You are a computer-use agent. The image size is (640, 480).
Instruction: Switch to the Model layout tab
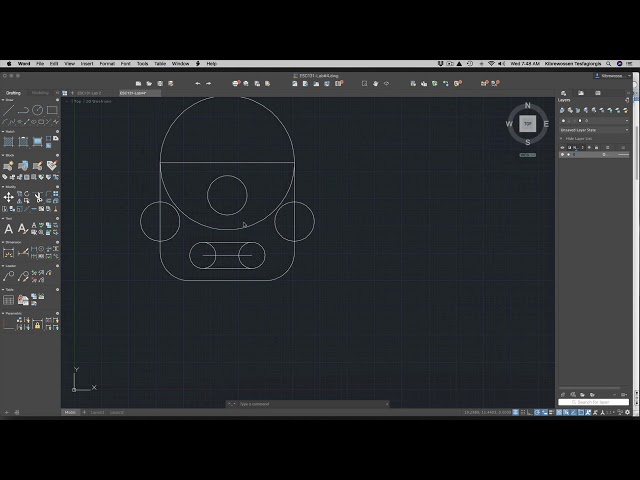tap(71, 412)
